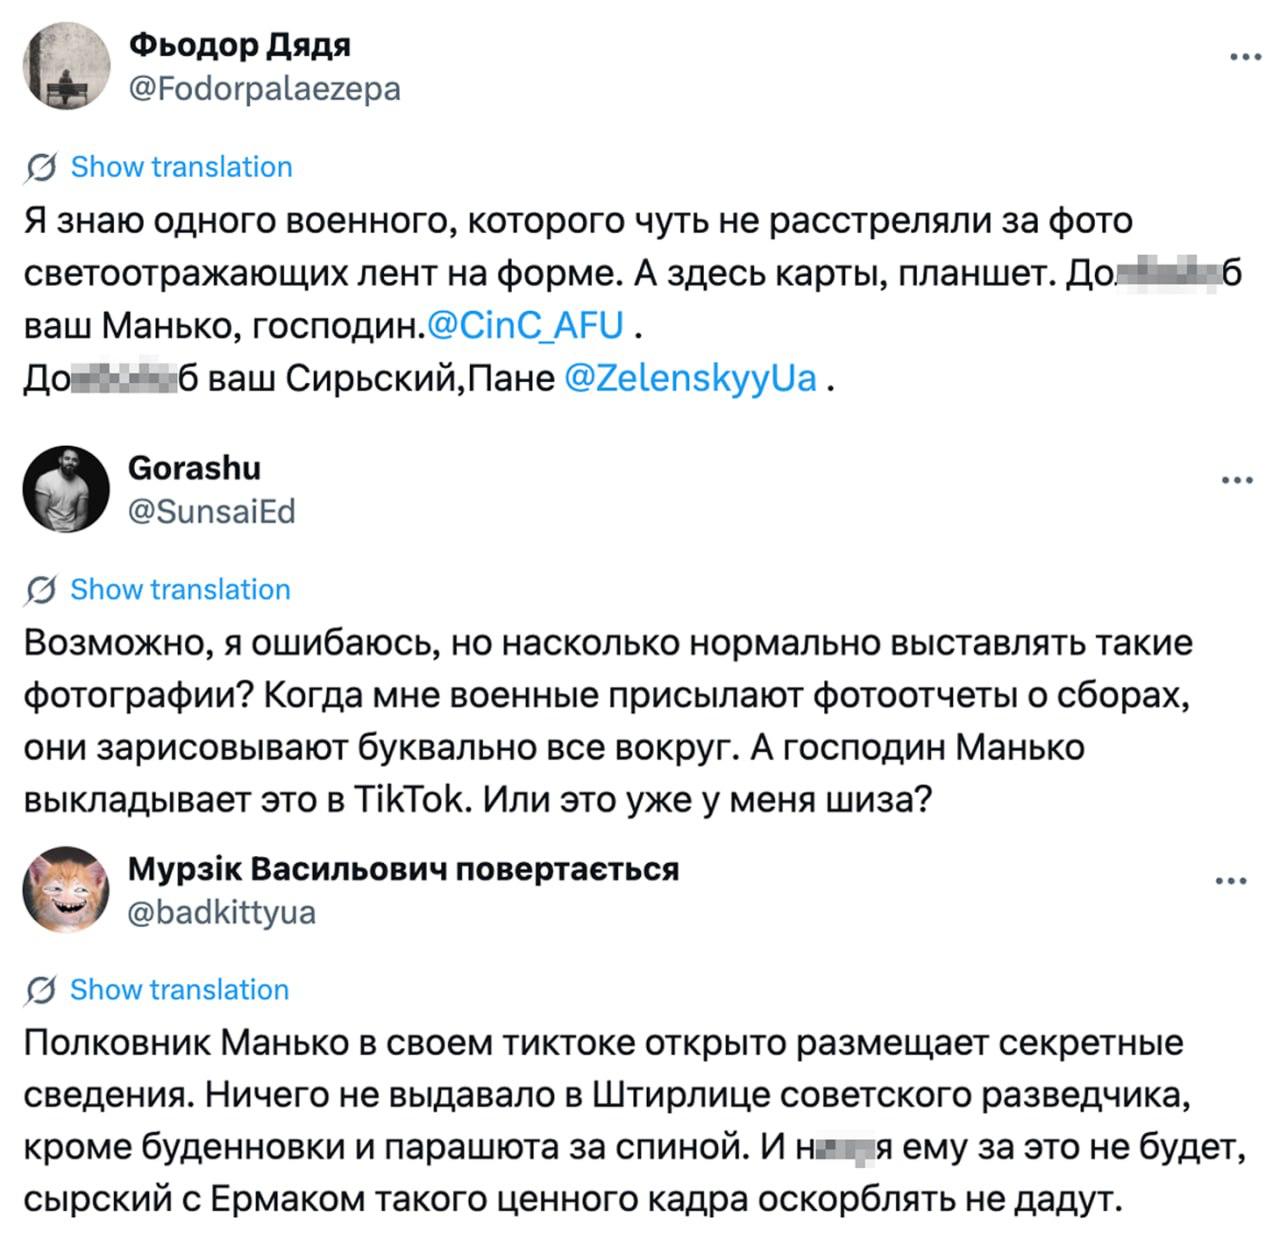Show translation of Мурзік Васильович's tweet
Image resolution: width=1280 pixels, height=1246 pixels.
(x=179, y=989)
